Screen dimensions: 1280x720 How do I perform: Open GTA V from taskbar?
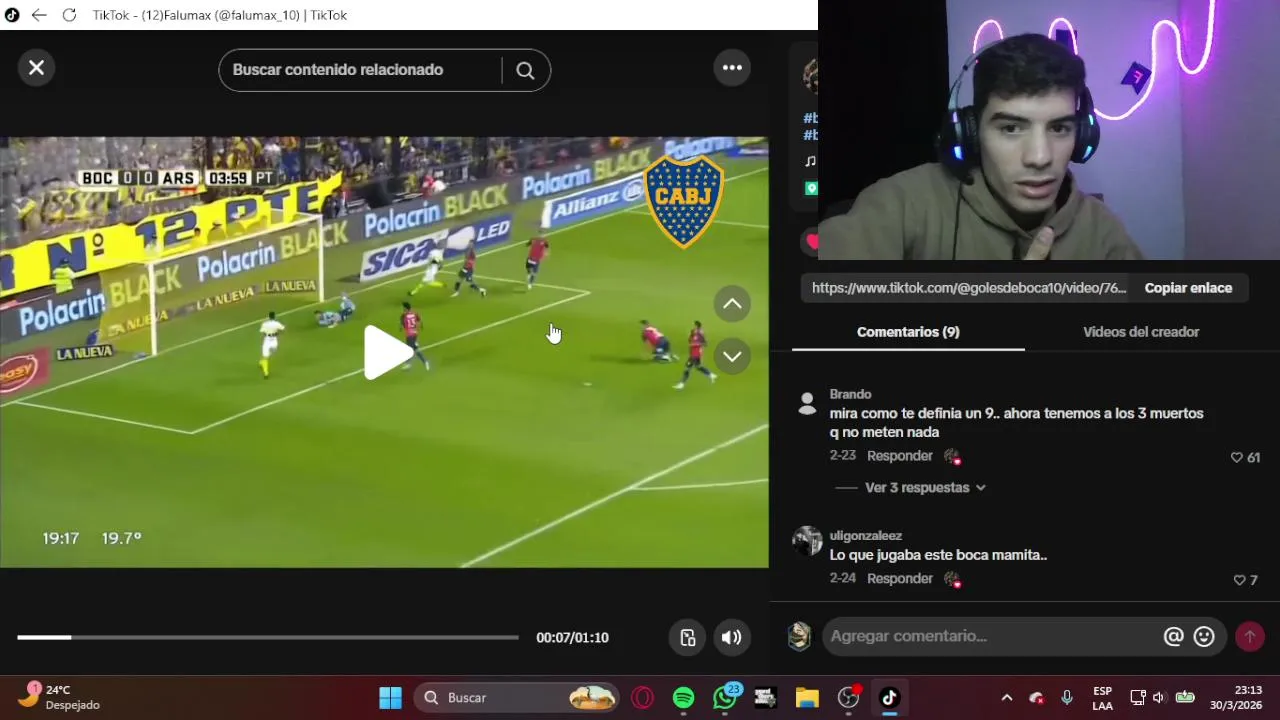click(765, 698)
